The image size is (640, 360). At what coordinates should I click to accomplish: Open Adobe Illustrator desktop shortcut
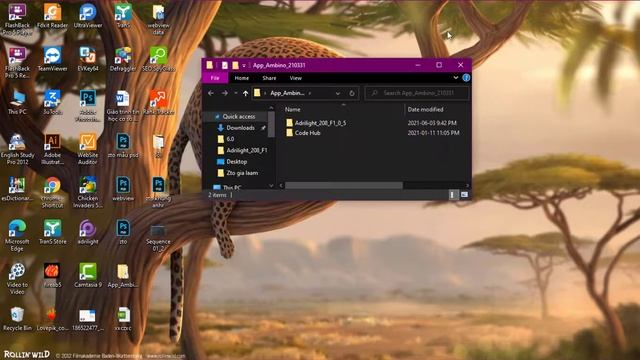[52, 149]
